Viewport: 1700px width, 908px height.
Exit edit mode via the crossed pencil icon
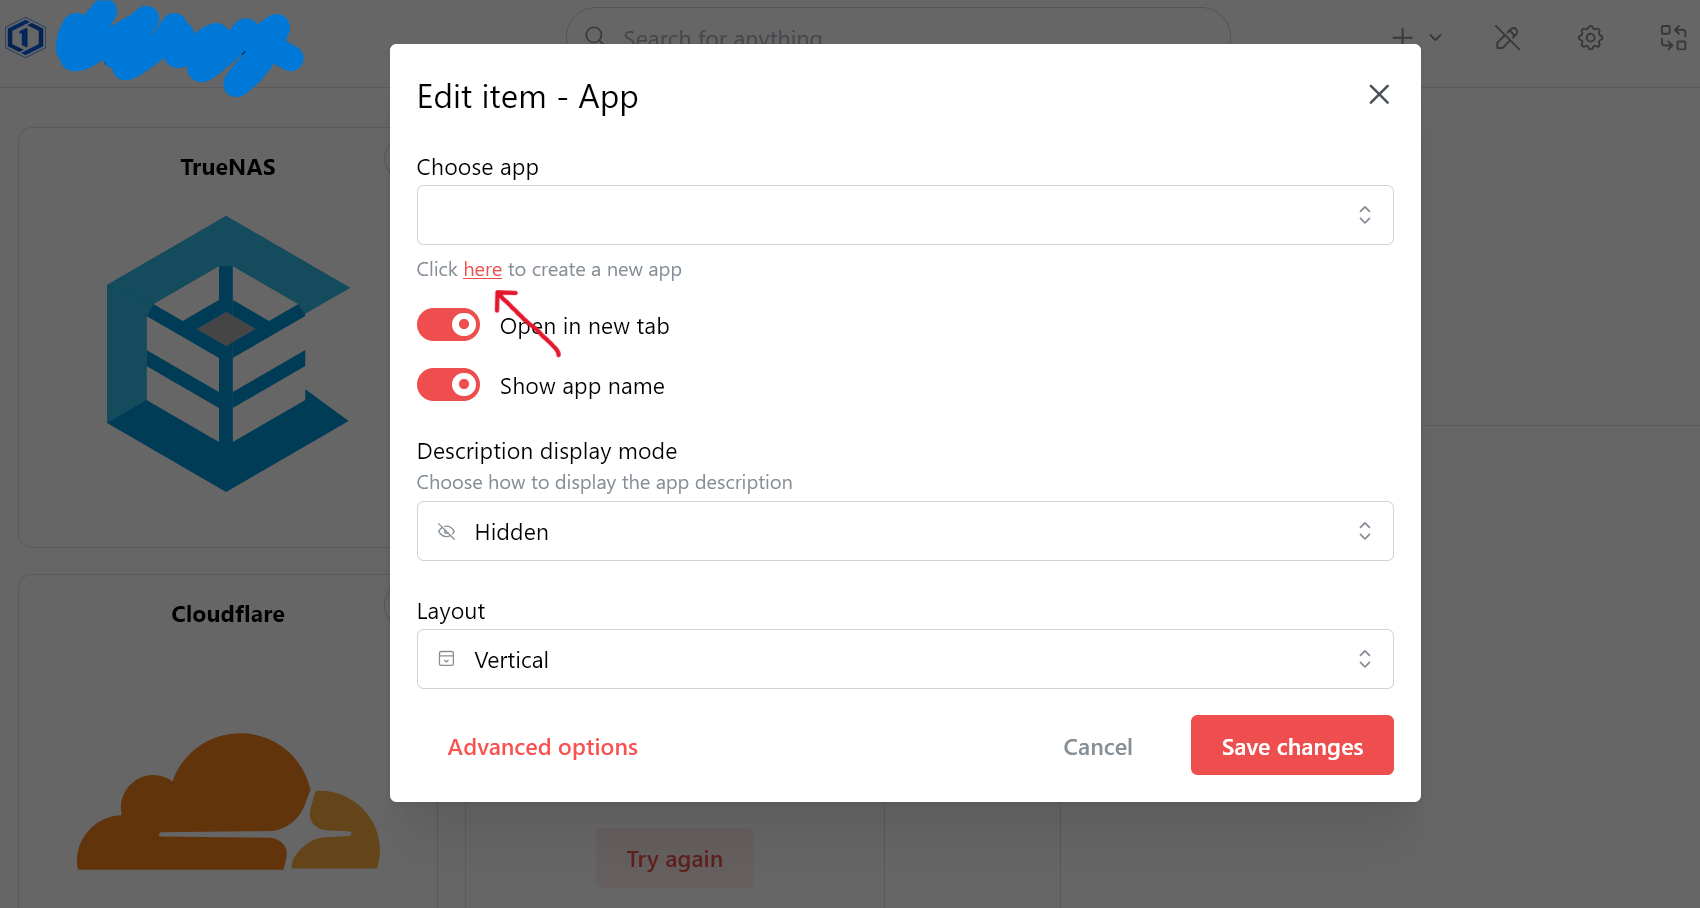[x=1507, y=37]
